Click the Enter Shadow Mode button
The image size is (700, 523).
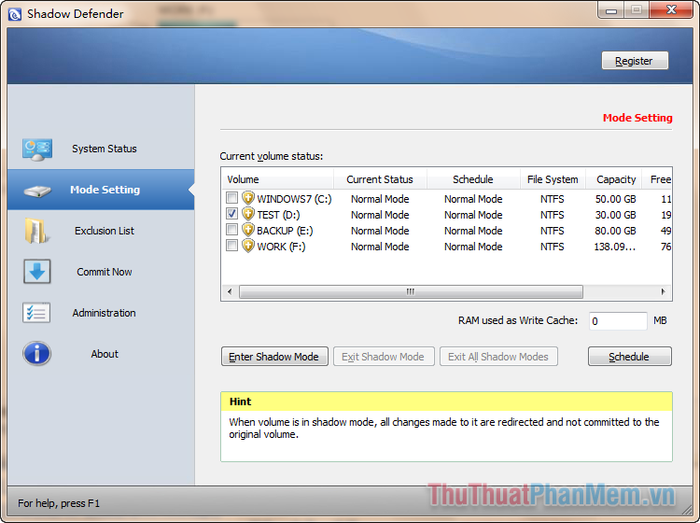[x=275, y=357]
